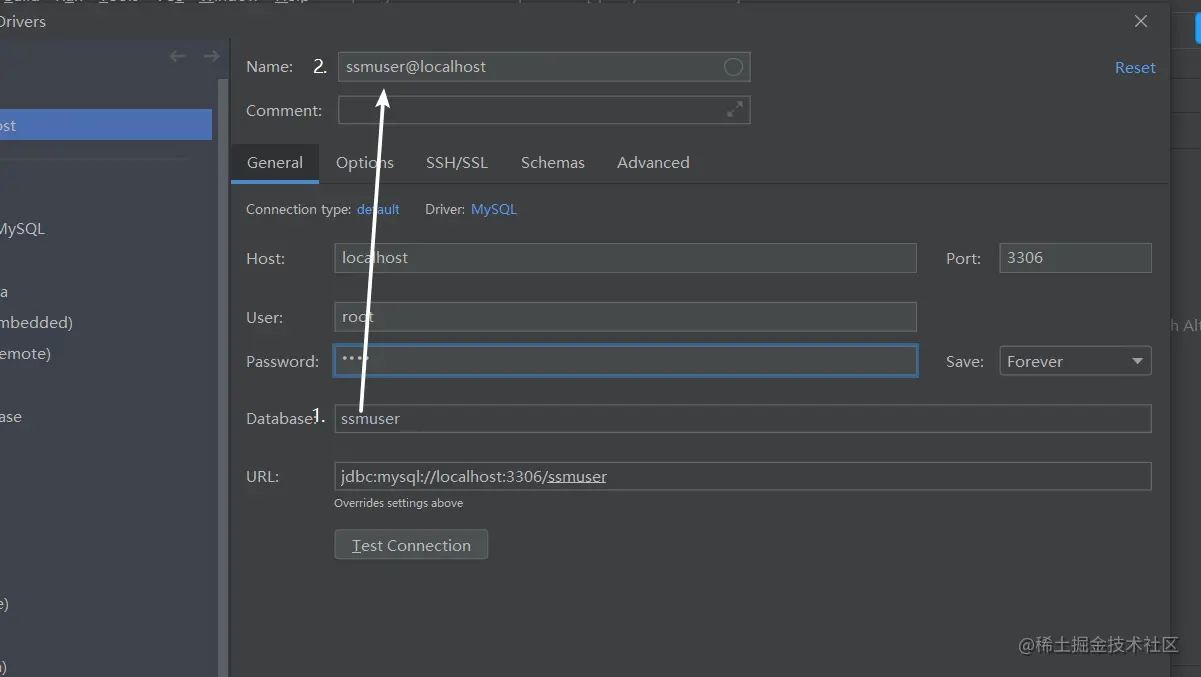Change connection type via 'default' link
1201x677 pixels.
[378, 209]
